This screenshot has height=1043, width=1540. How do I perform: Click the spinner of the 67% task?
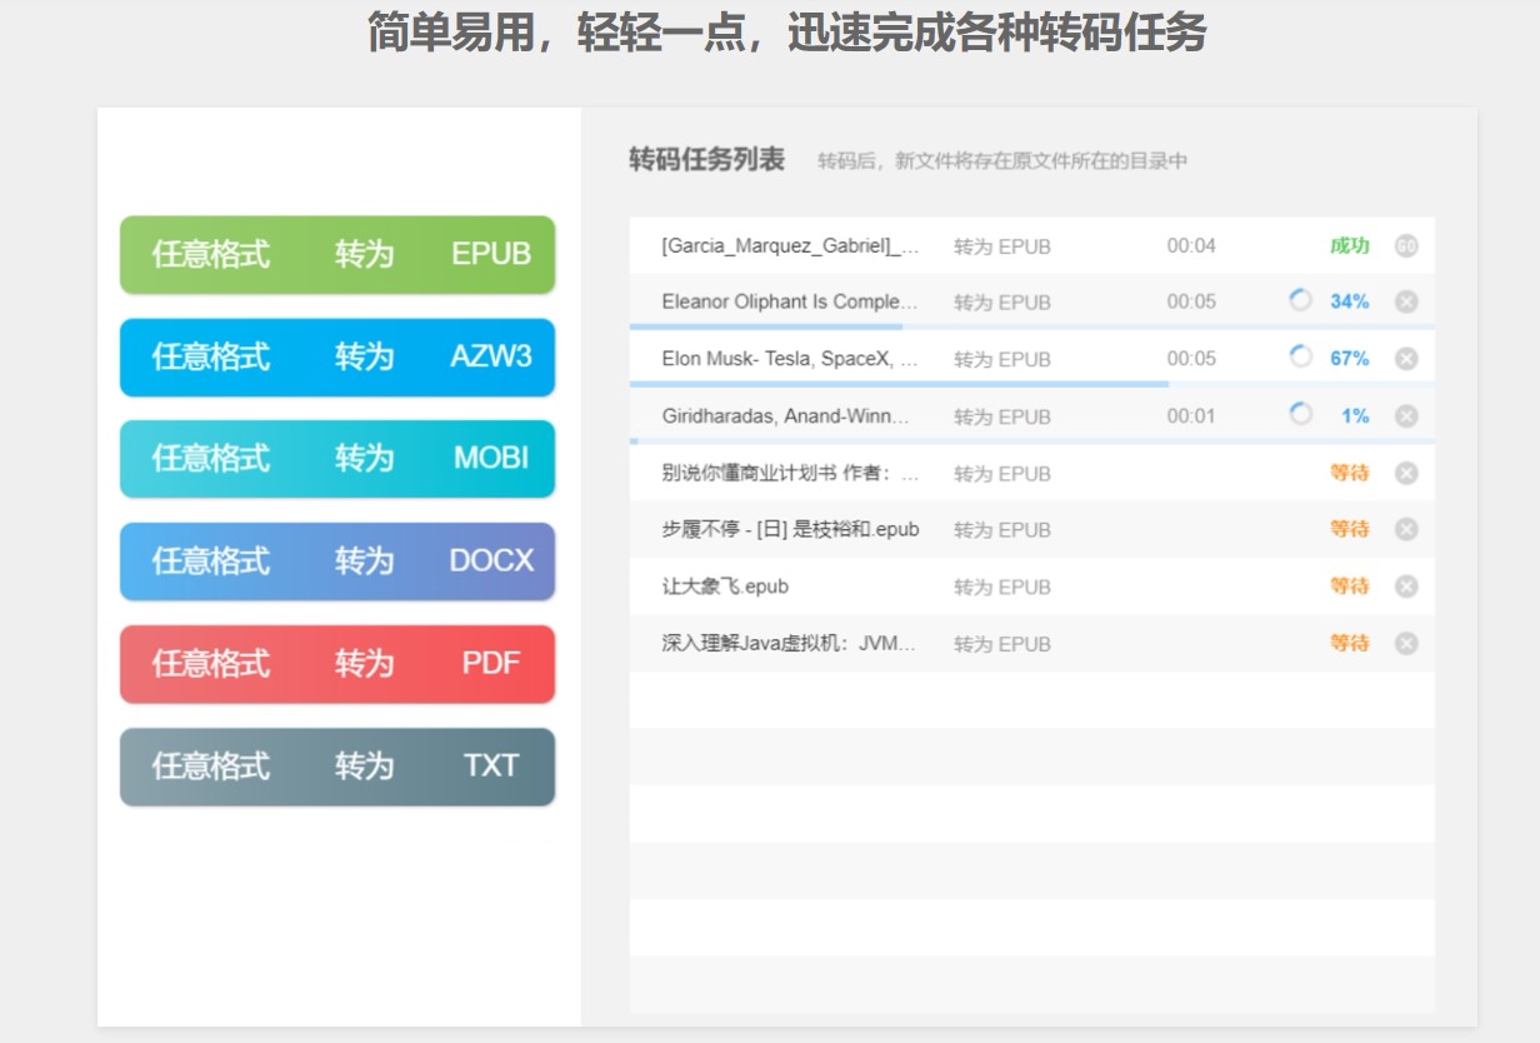pos(1300,356)
